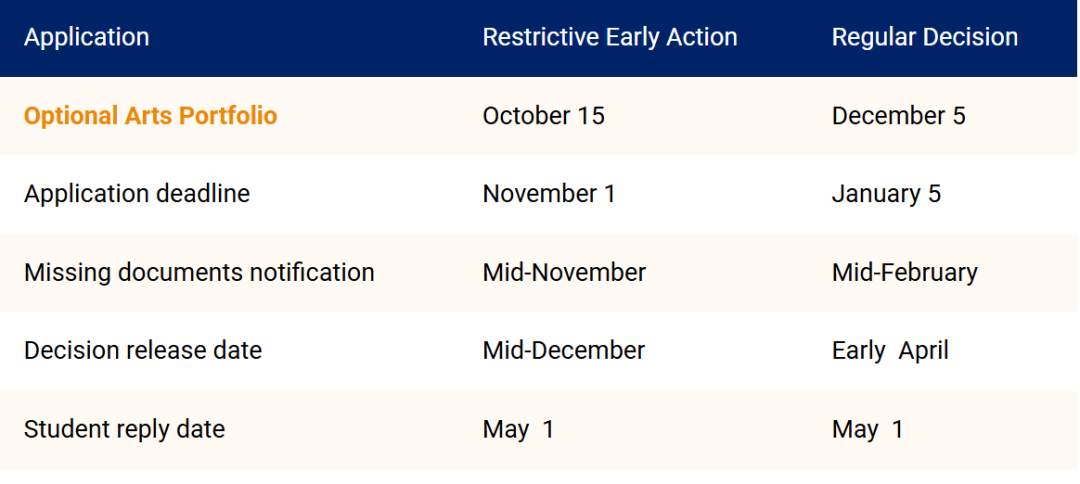
Task: Click the white area below the table
Action: pyautogui.click(x=539, y=476)
